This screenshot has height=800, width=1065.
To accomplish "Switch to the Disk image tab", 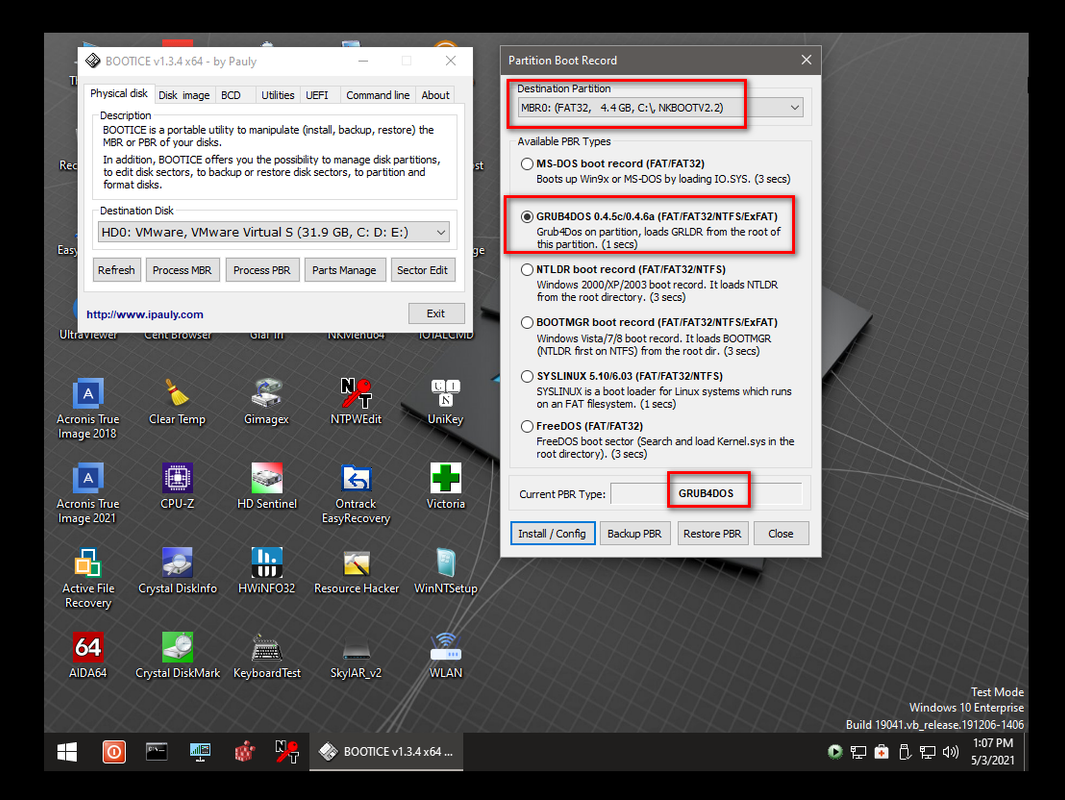I will 184,96.
